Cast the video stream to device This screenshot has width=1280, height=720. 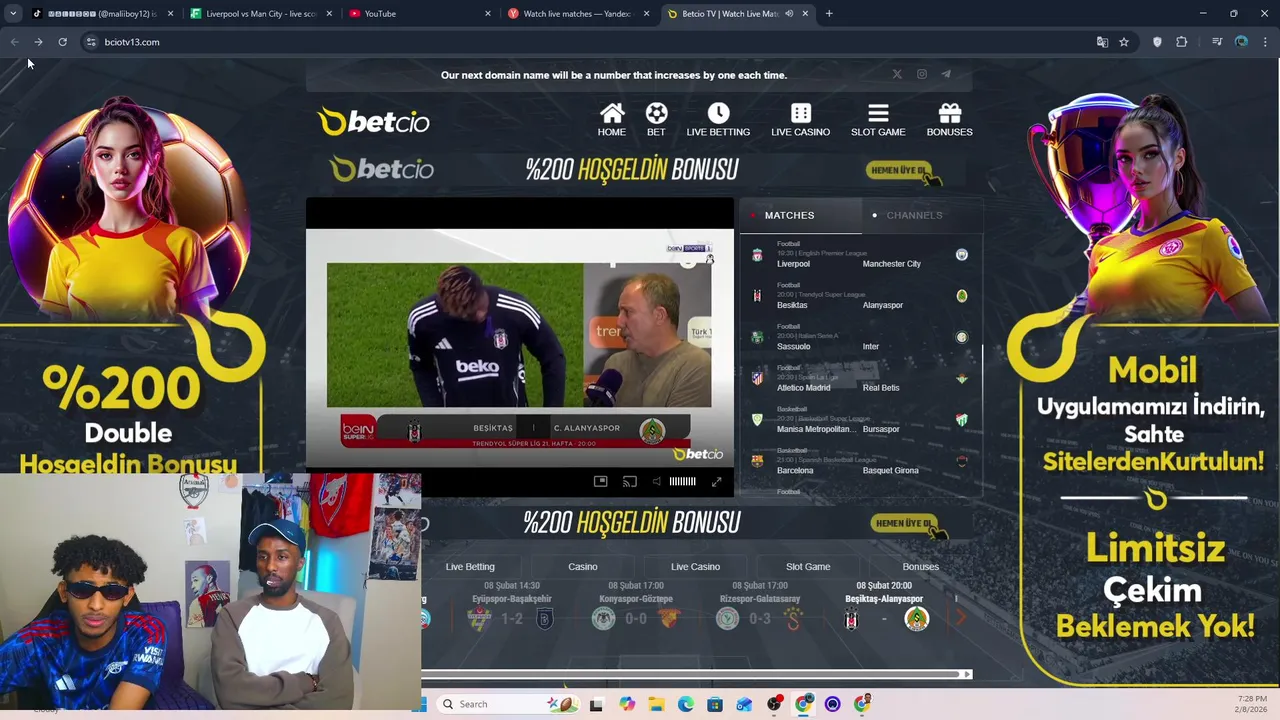tap(629, 481)
